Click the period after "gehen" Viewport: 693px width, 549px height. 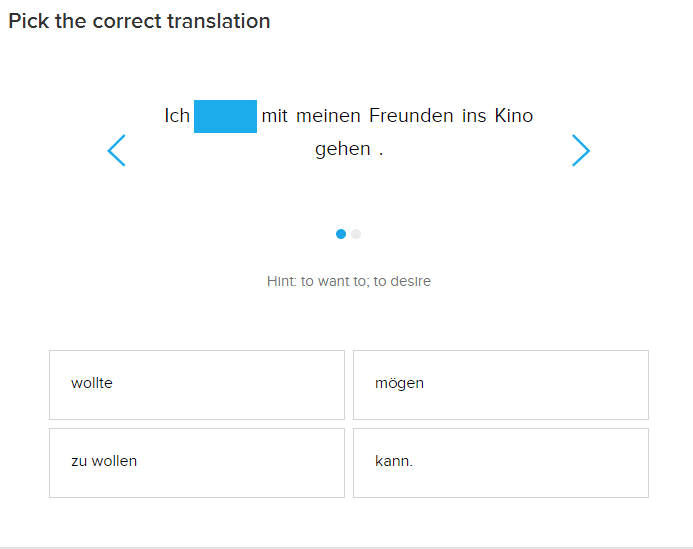(381, 150)
